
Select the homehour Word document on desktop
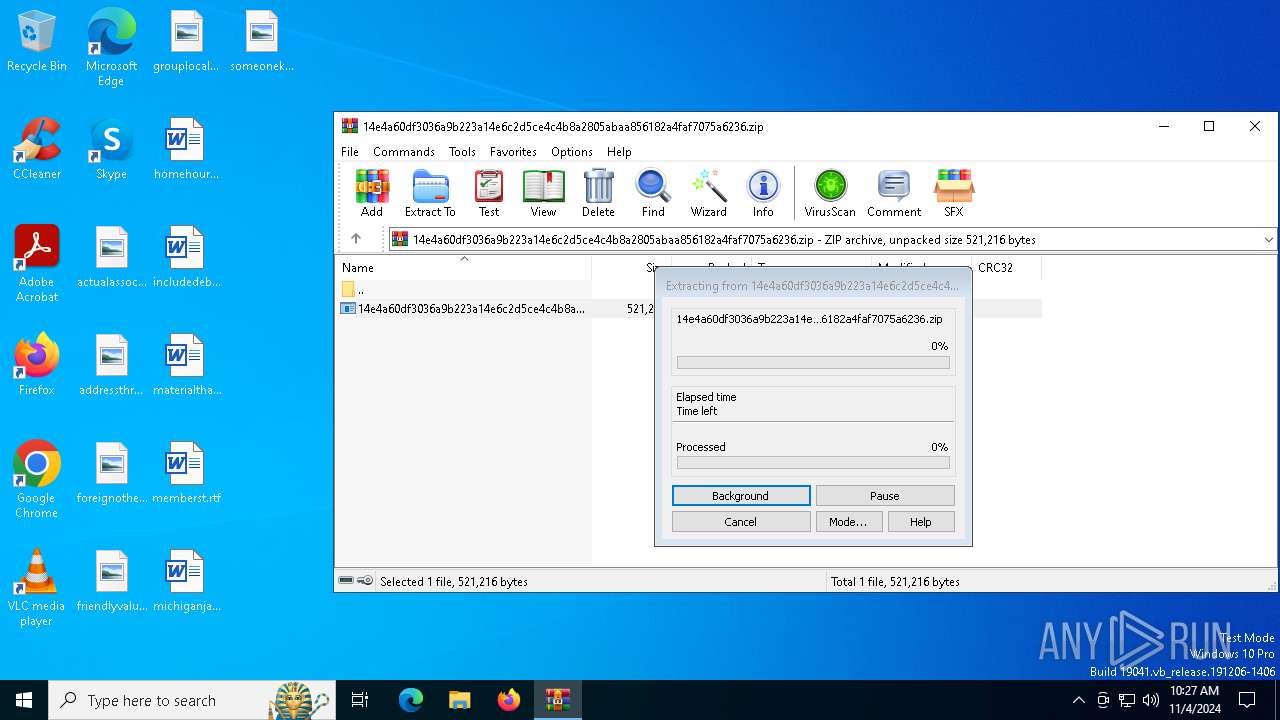tap(186, 149)
